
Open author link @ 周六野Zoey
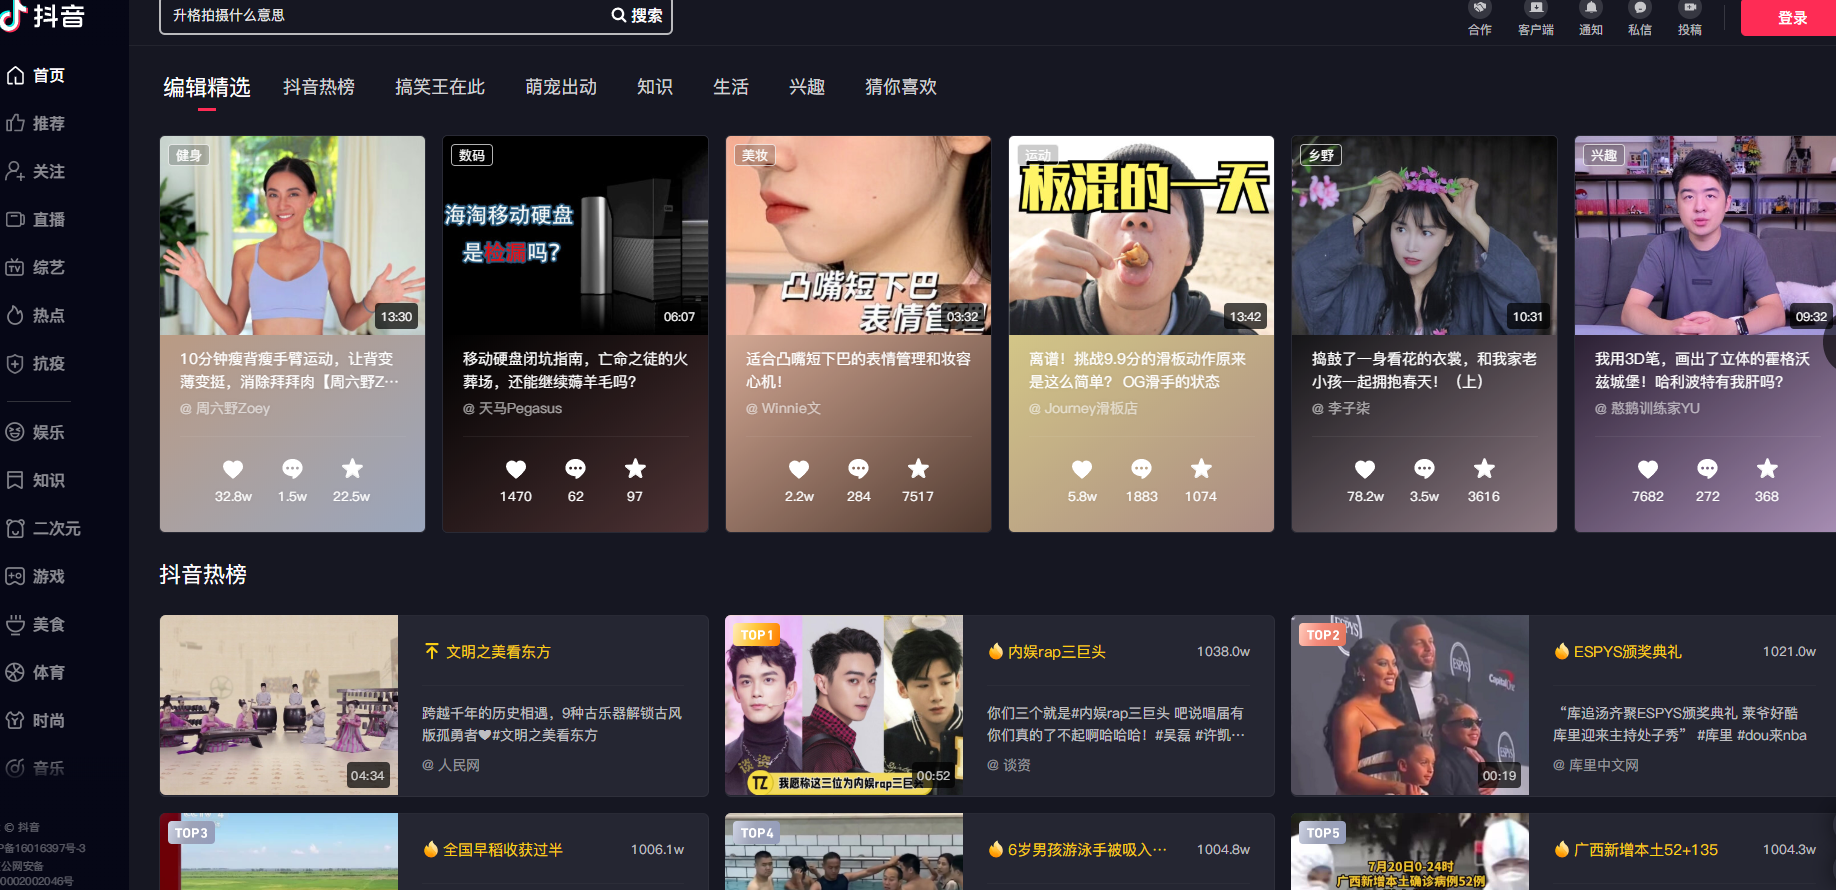[225, 408]
